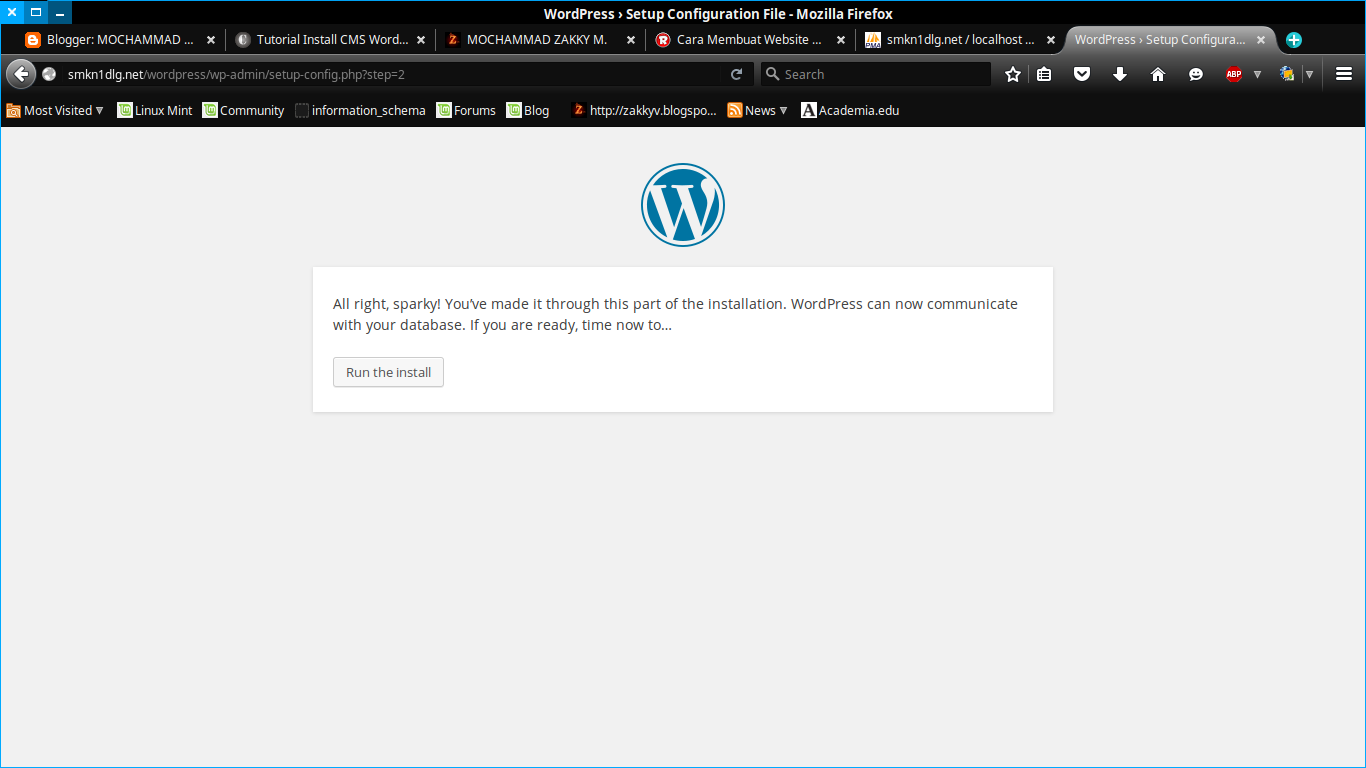Open the Community bookmark
Screen dimensions: 1366x768
pyautogui.click(x=243, y=111)
